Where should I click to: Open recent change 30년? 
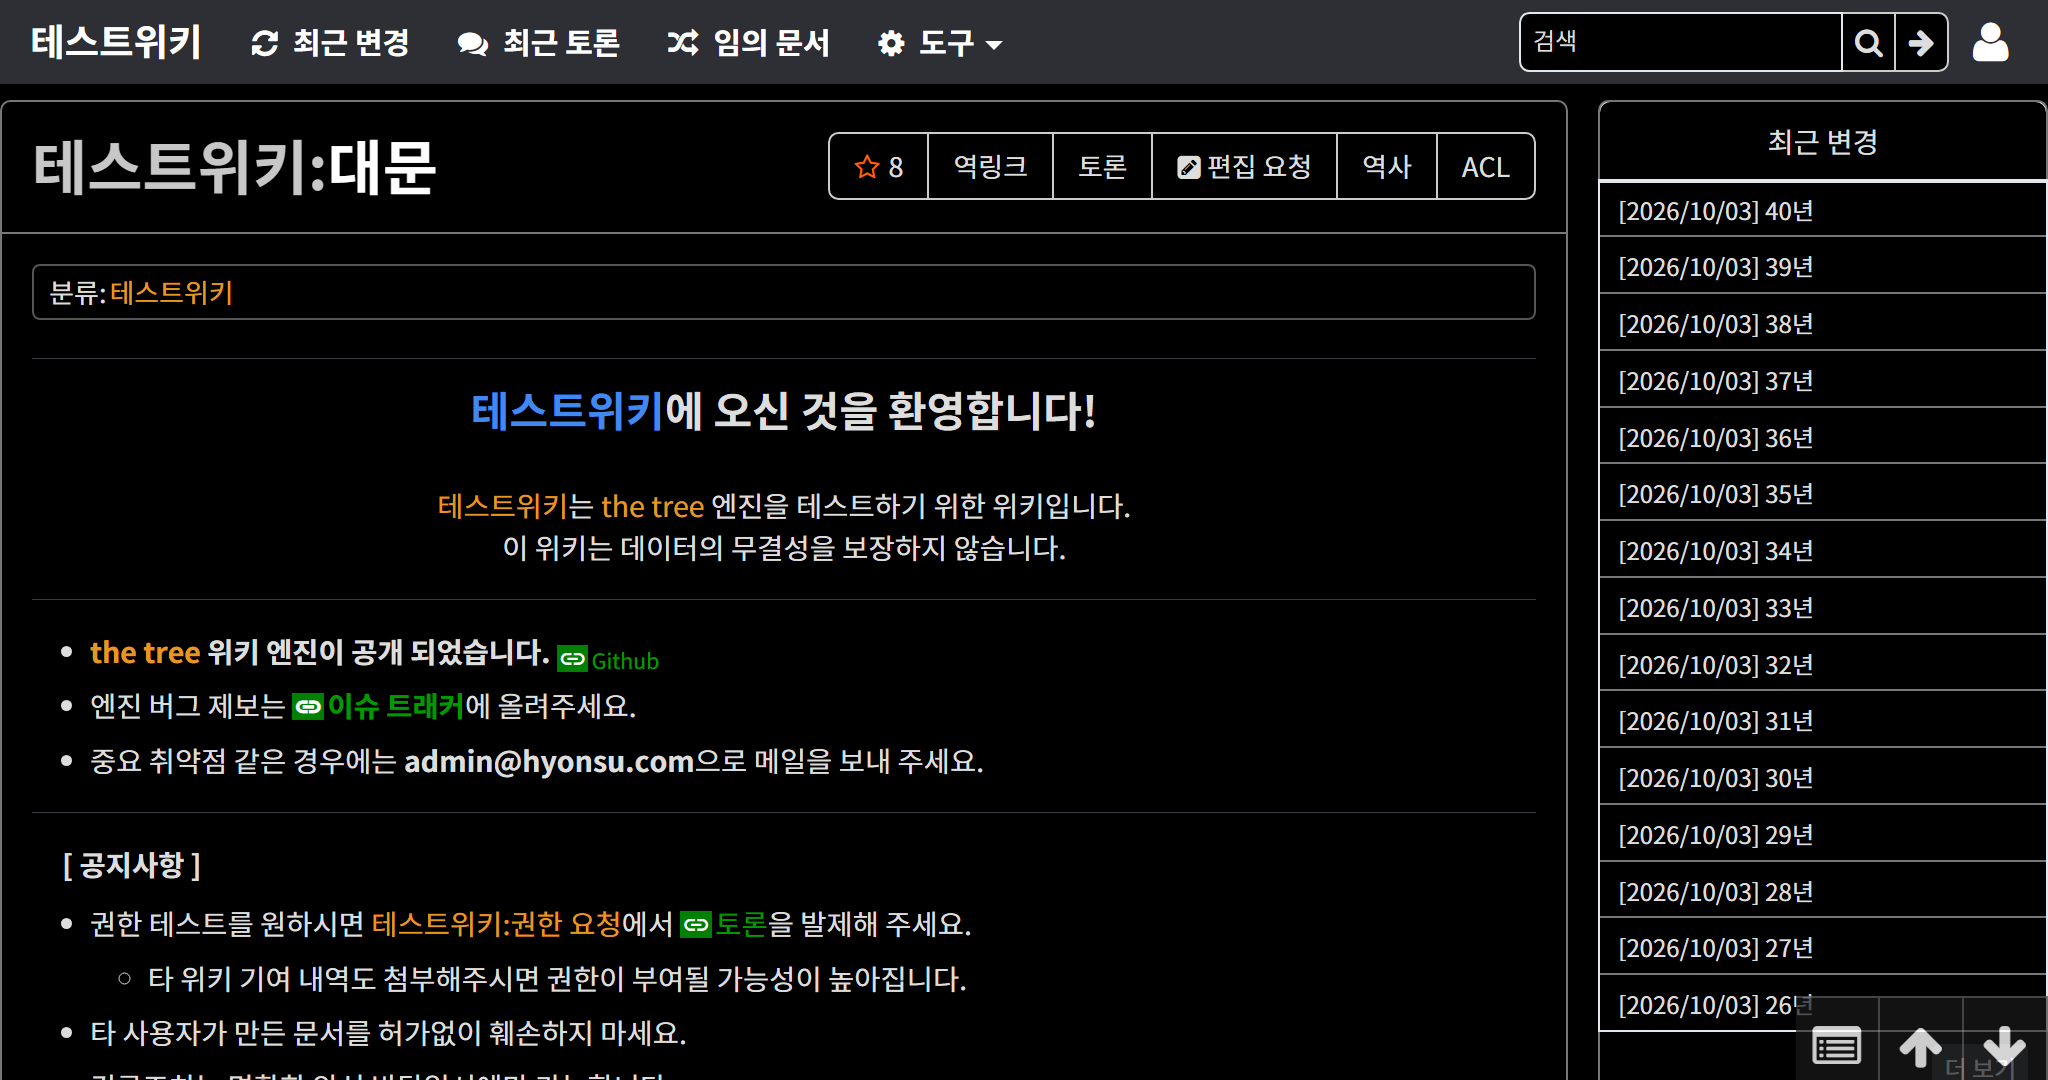(1822, 778)
